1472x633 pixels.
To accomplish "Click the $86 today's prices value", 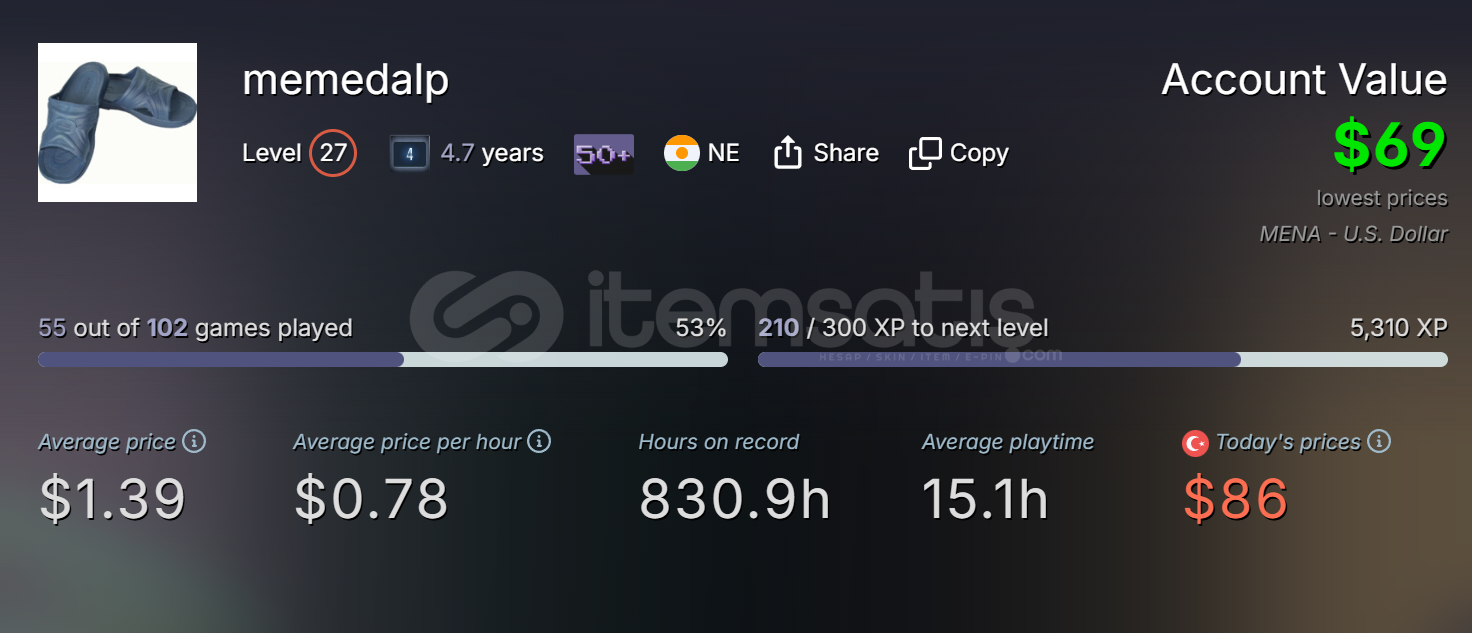I will click(1235, 499).
